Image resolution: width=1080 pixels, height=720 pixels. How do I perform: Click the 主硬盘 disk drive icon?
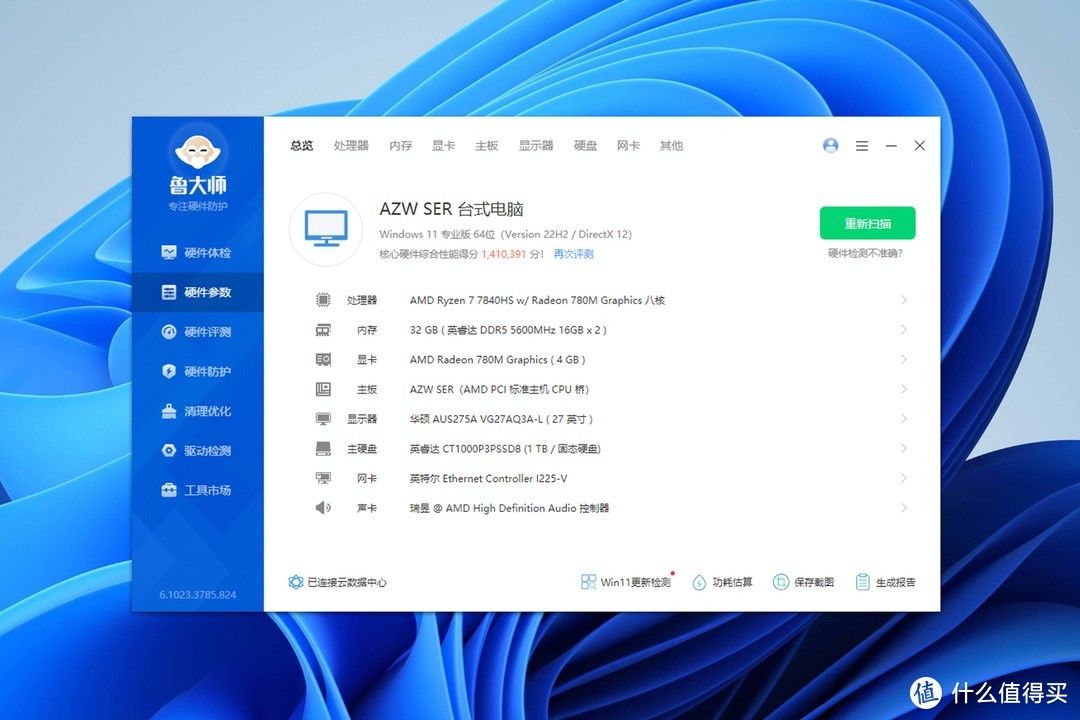tap(323, 449)
